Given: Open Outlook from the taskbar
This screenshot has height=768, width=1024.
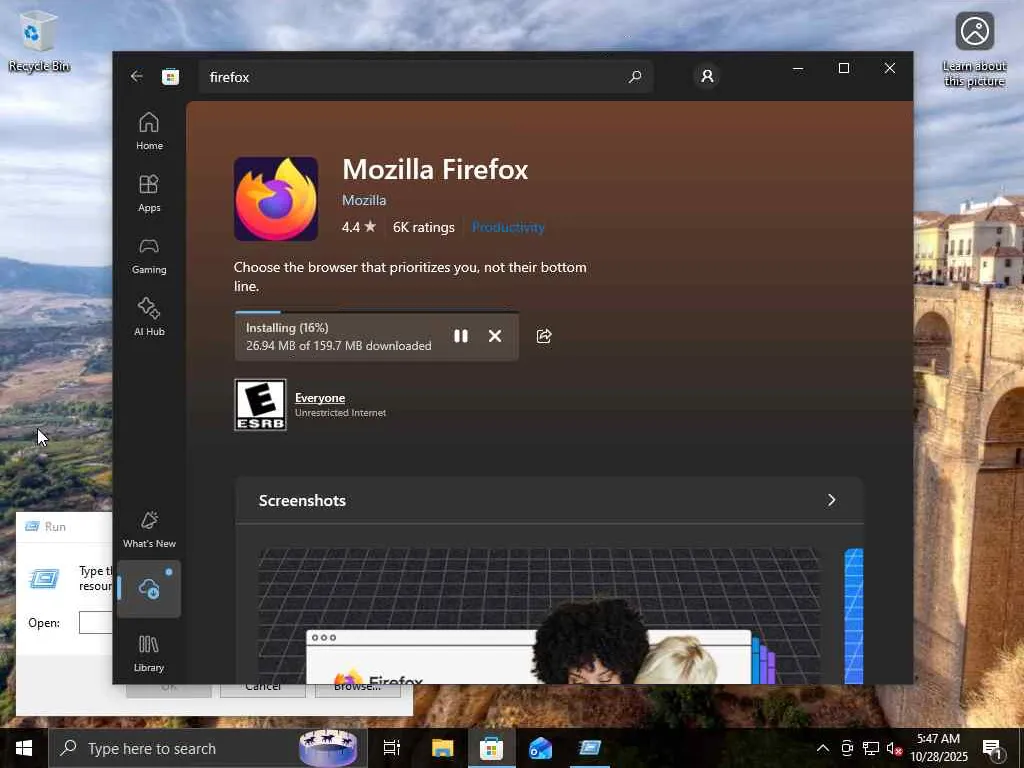Looking at the screenshot, I should coord(540,748).
